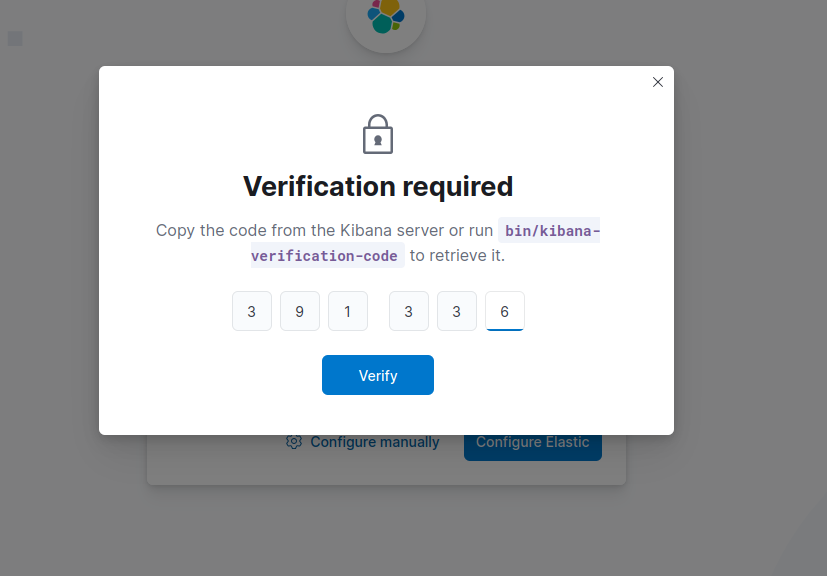827x576 pixels.
Task: Click the bin/kibana- code snippet
Action: pyautogui.click(x=549, y=231)
